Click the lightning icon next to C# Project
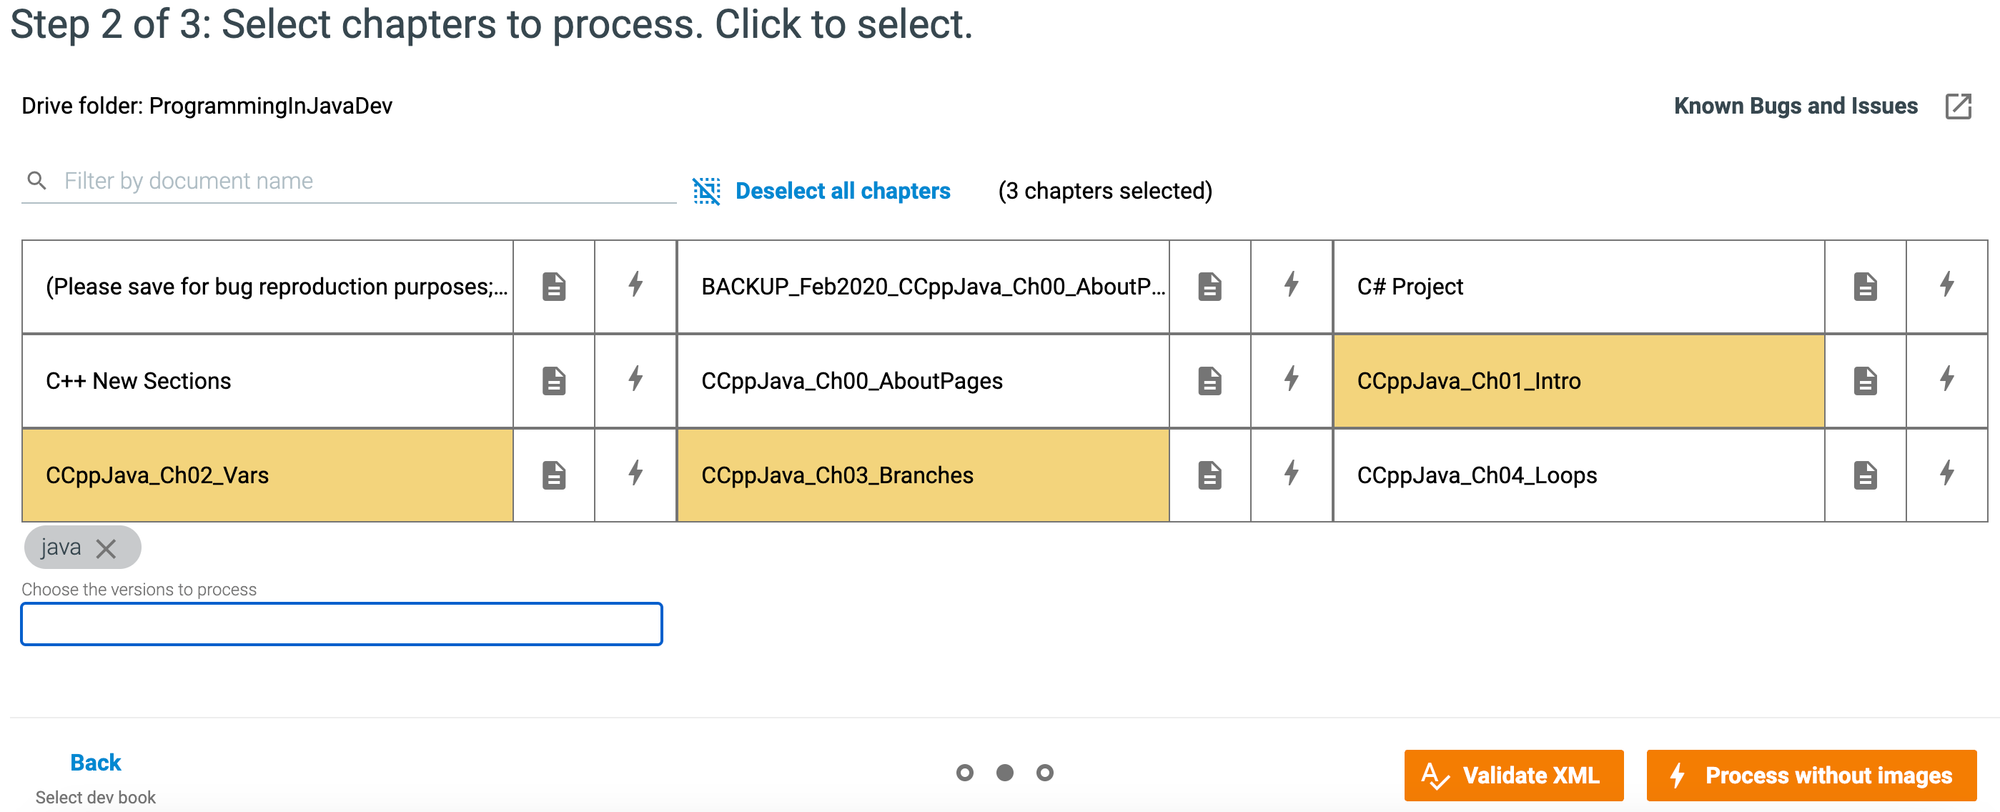 coord(1946,286)
